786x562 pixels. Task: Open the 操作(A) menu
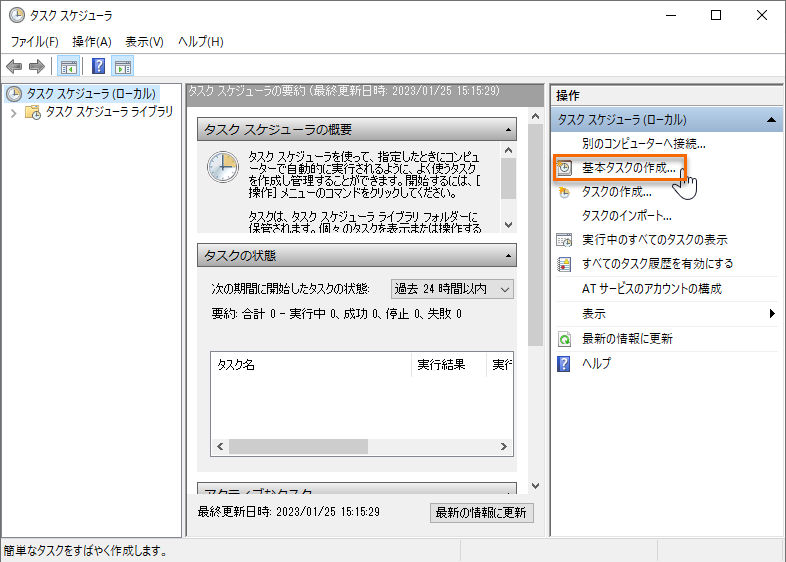point(92,42)
